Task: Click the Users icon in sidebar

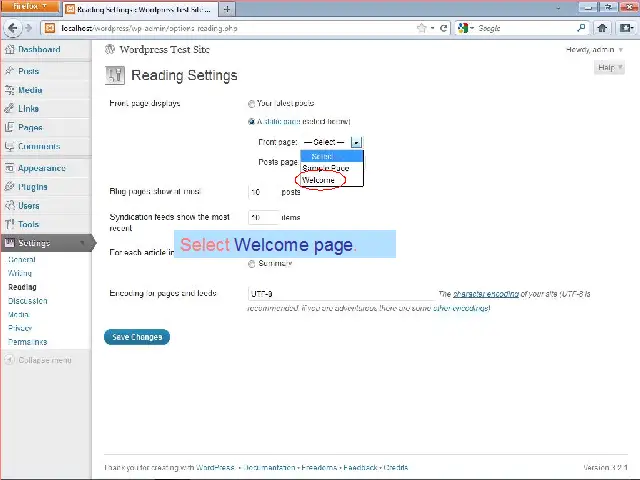Action: tap(9, 205)
